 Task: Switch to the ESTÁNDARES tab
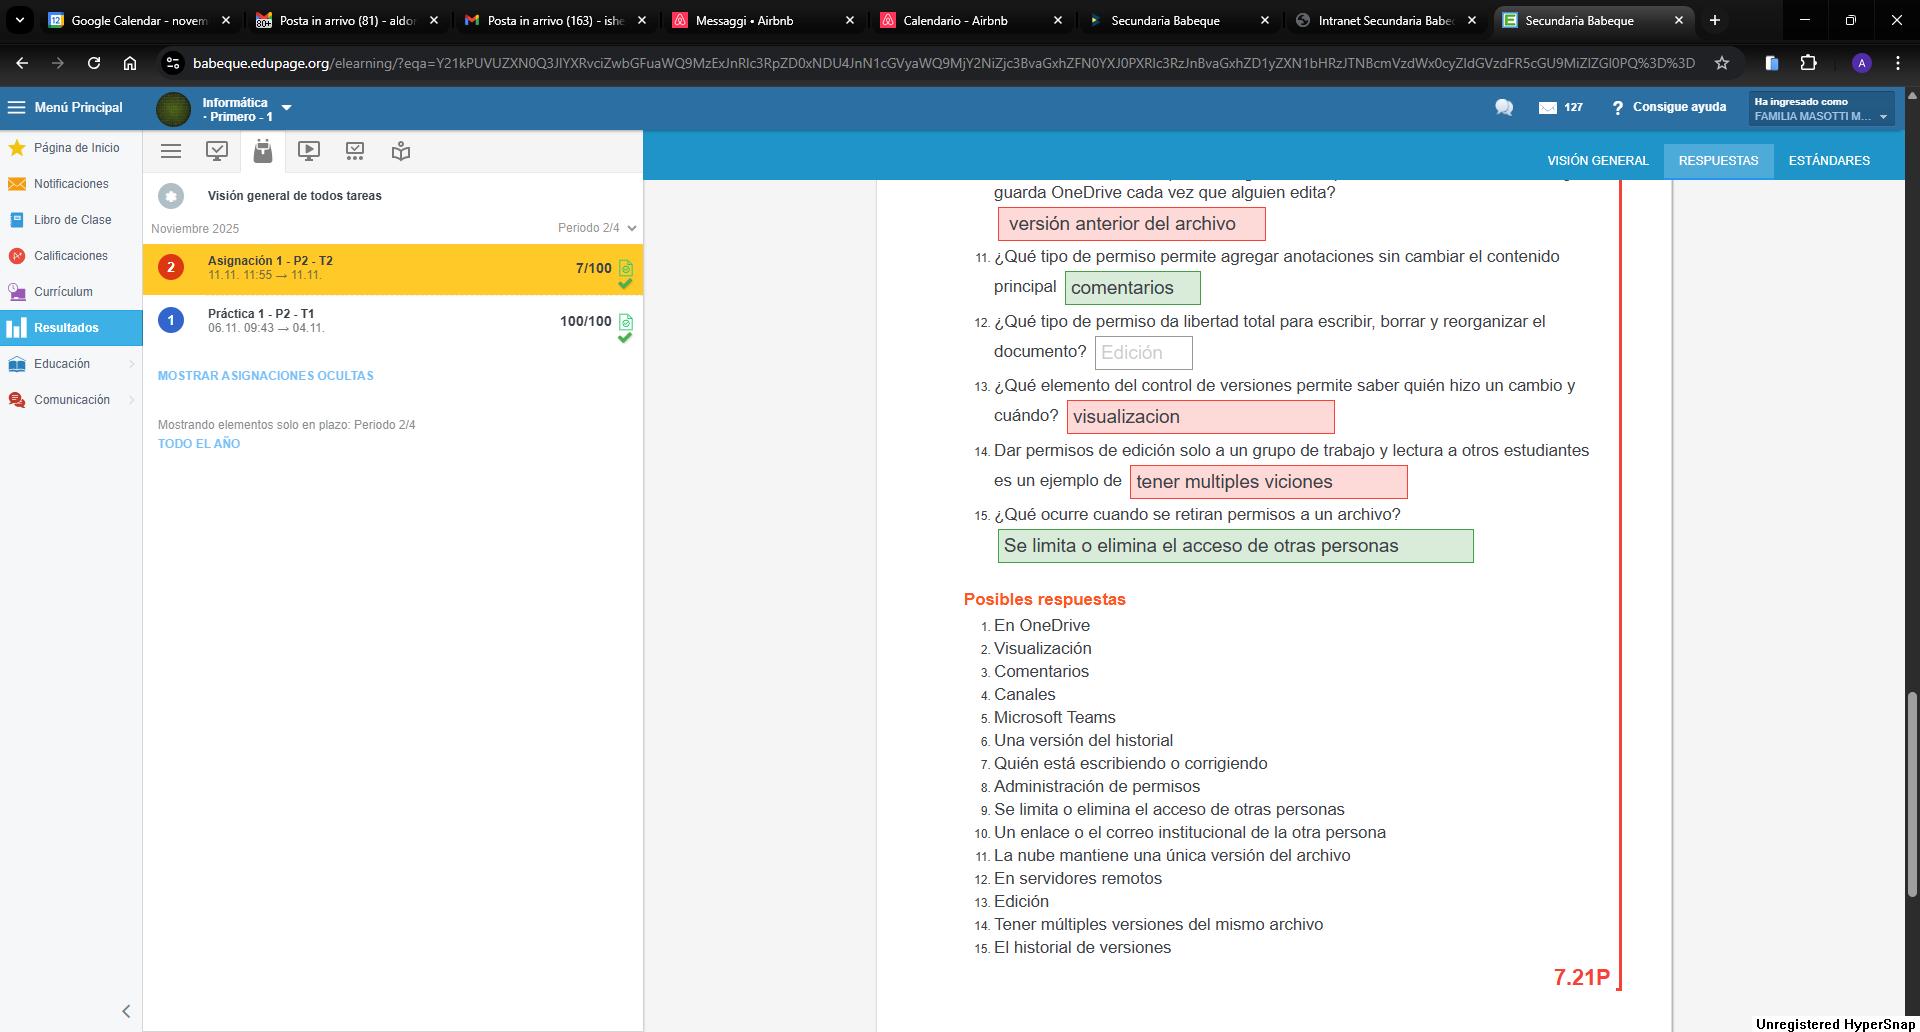[x=1828, y=160]
